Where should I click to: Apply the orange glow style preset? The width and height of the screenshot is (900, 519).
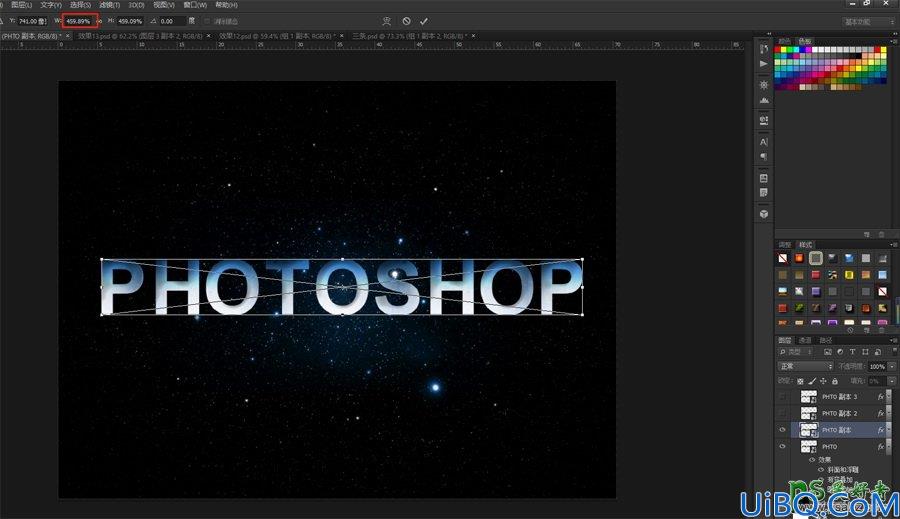(x=799, y=258)
